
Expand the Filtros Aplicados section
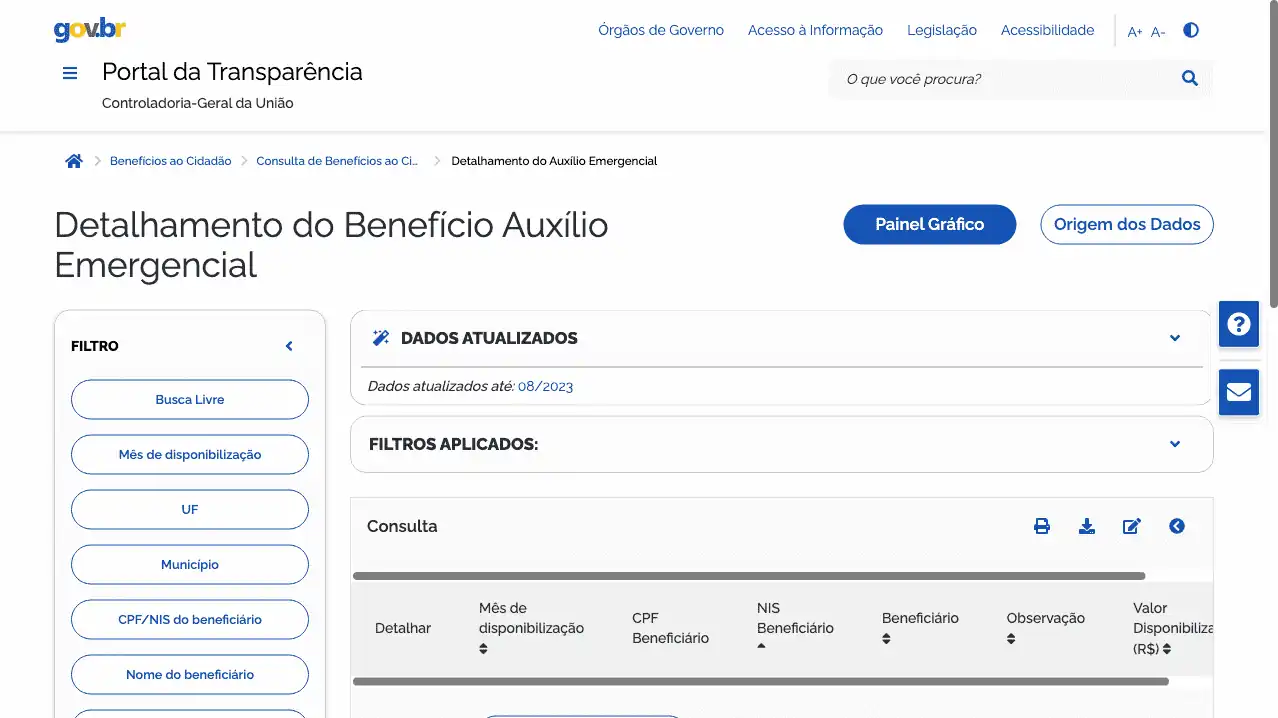point(1175,444)
